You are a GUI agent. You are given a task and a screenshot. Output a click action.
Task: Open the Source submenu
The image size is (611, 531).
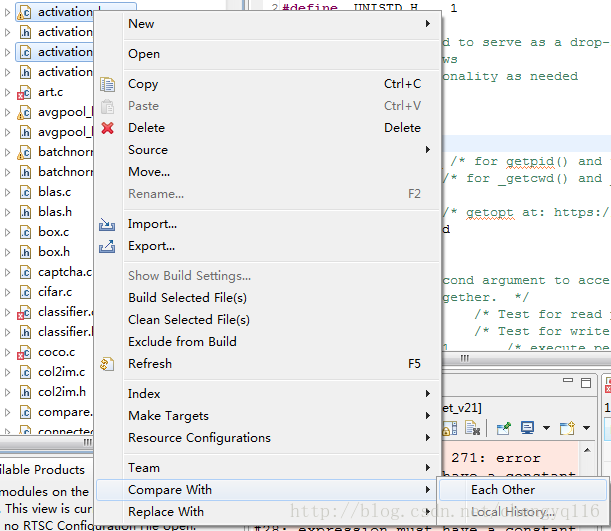point(269,150)
